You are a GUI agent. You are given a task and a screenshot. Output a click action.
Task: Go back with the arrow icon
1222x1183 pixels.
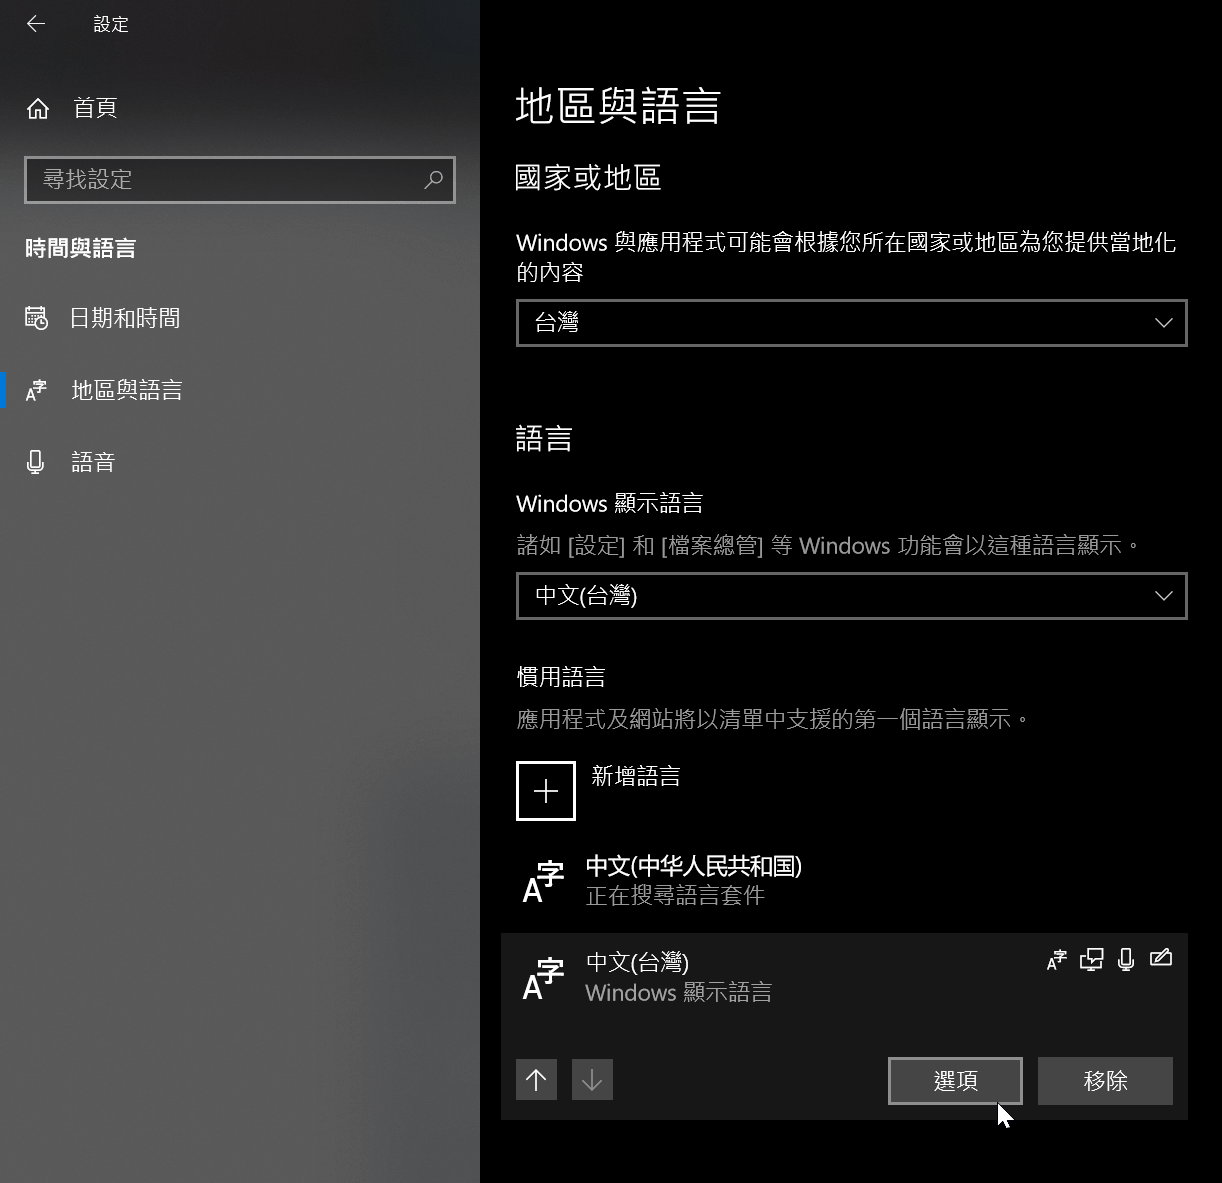coord(36,24)
